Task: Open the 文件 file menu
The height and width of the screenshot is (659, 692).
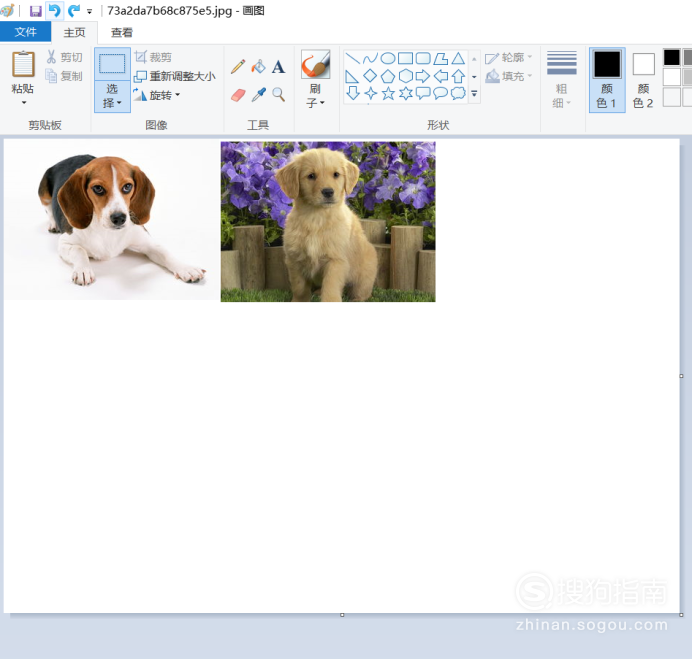Action: tap(26, 32)
